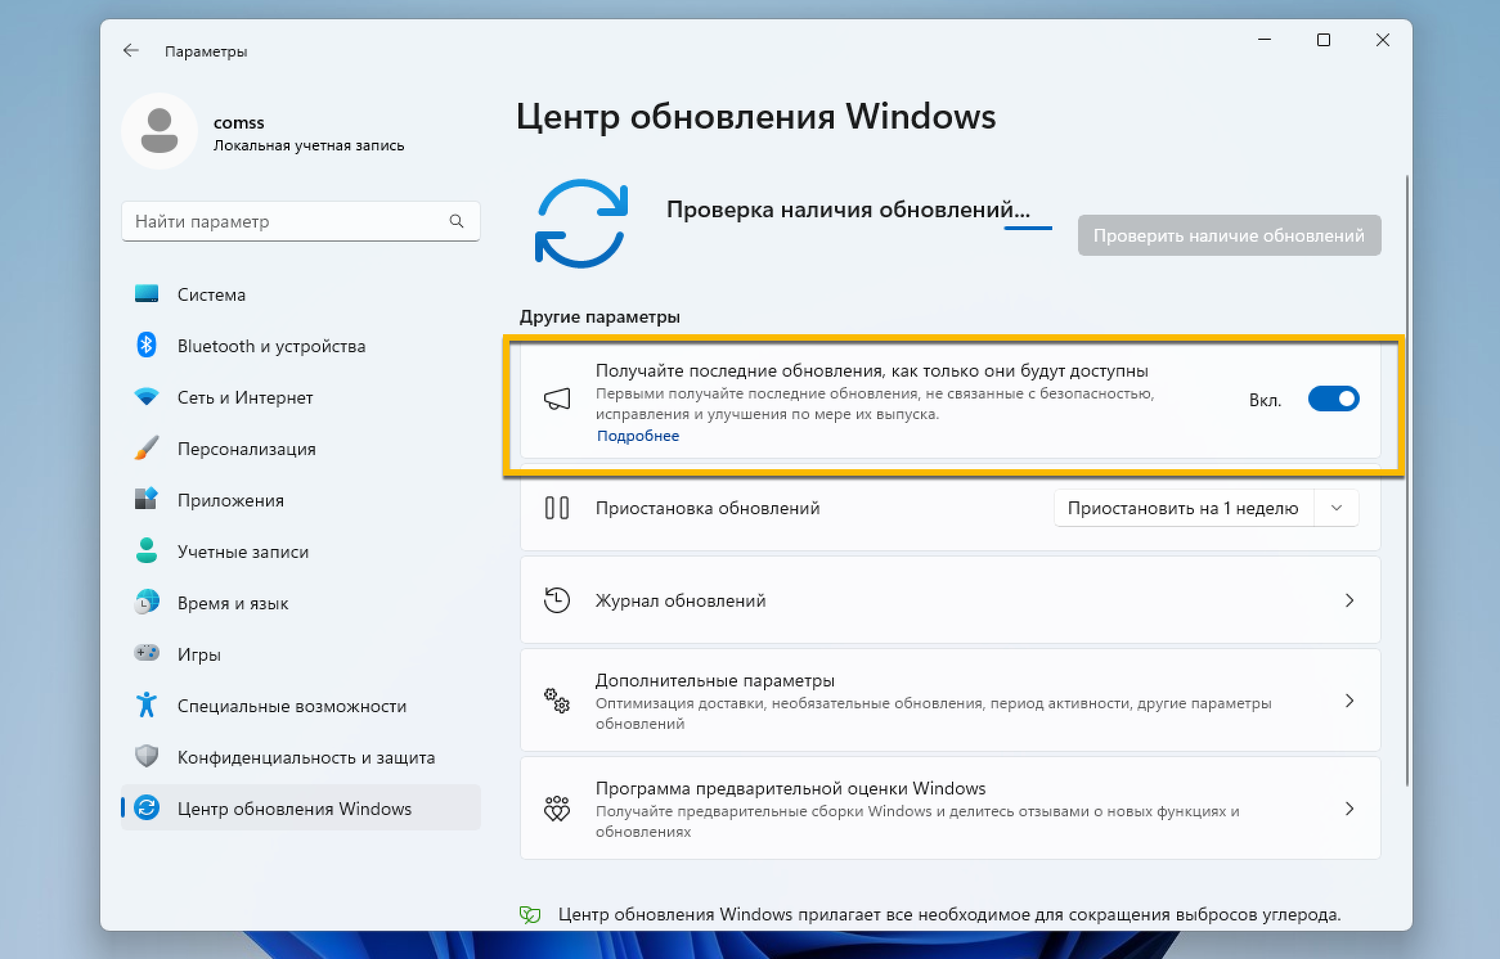Screen dimensions: 1500x959
Task: Click the megaphone icon for latest updates
Action: [557, 400]
